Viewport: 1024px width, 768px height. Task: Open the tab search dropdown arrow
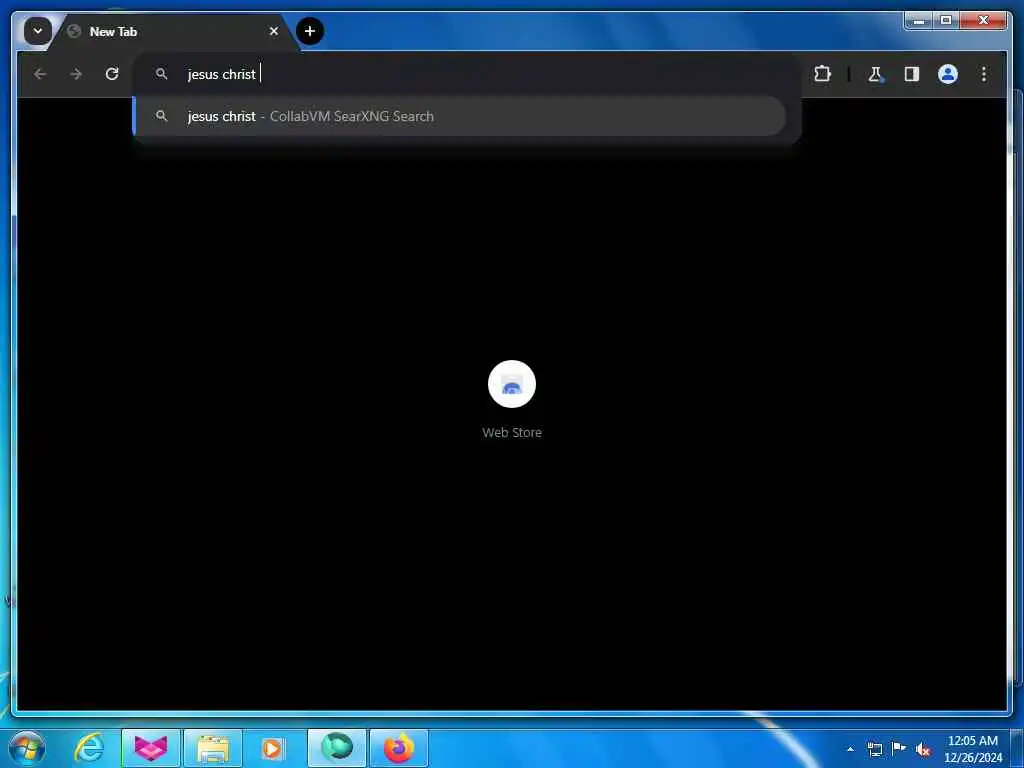coord(38,31)
